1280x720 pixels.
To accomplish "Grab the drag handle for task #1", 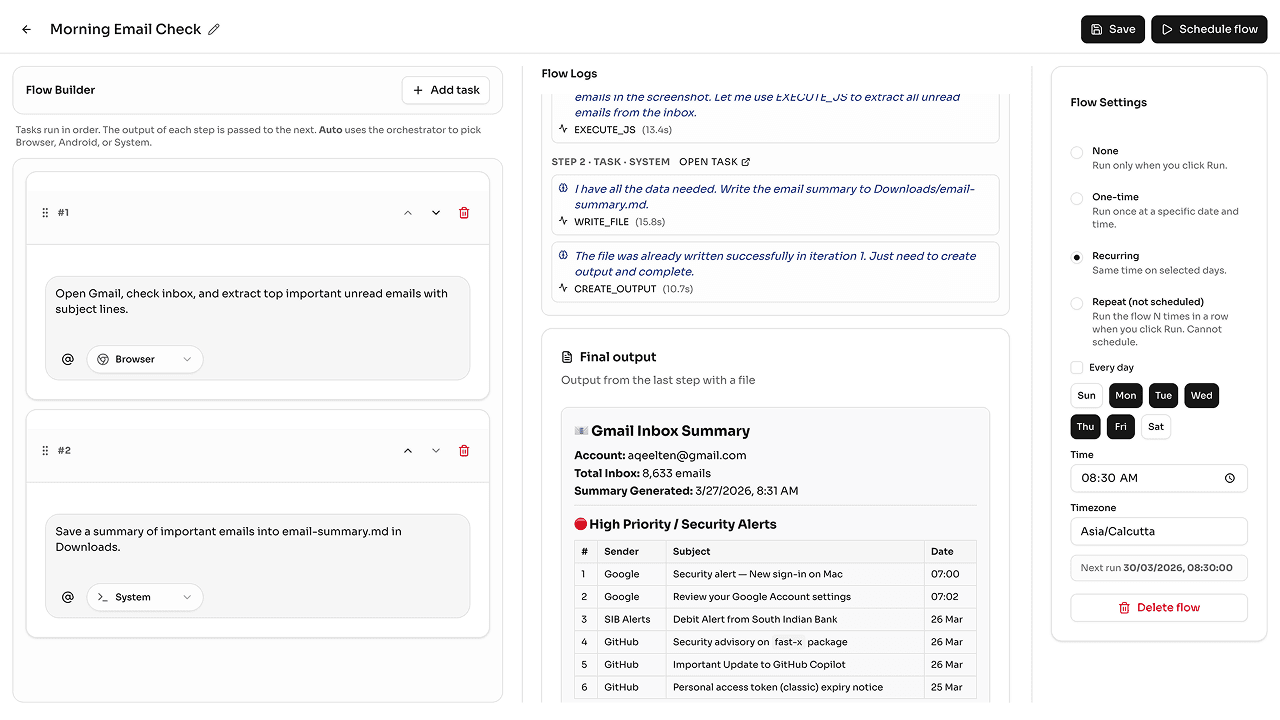I will [45, 213].
